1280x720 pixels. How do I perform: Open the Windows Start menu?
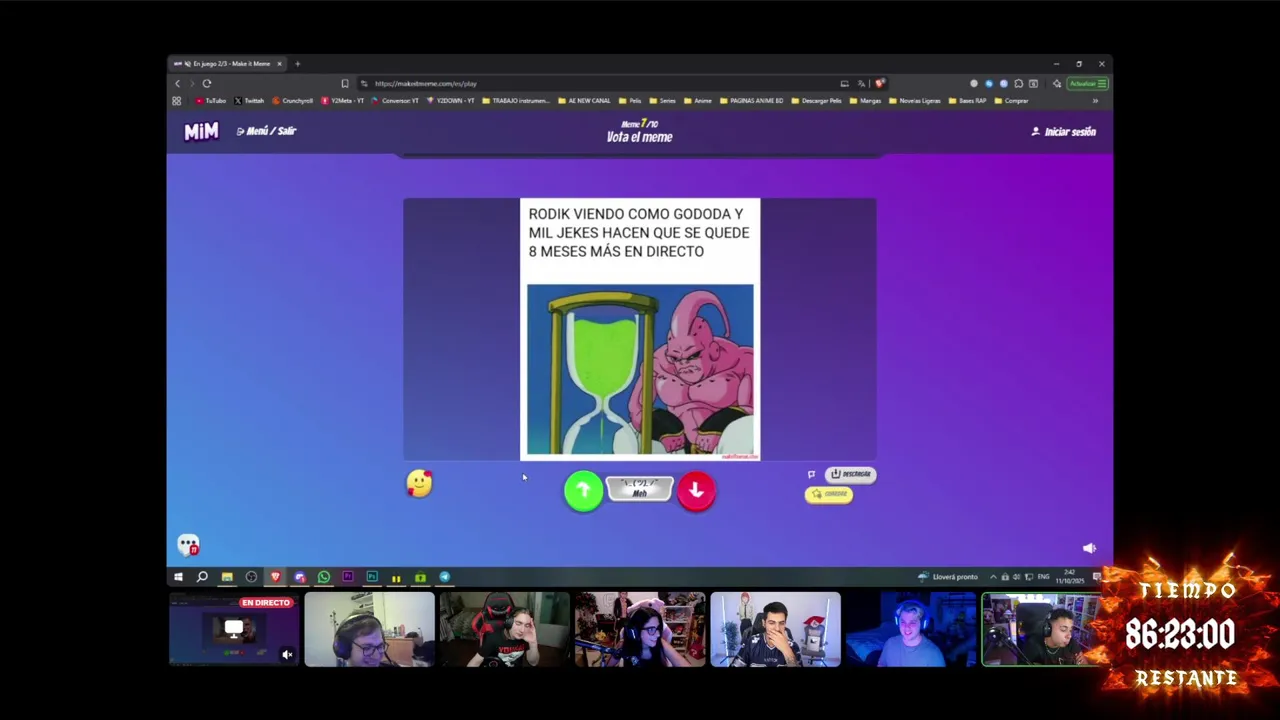[178, 577]
